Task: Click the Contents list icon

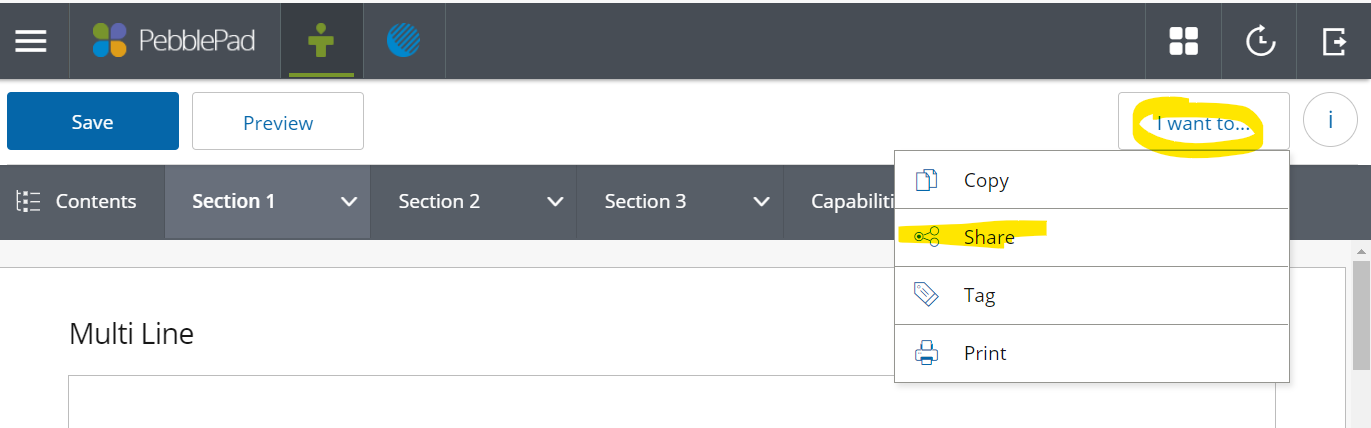Action: point(28,201)
